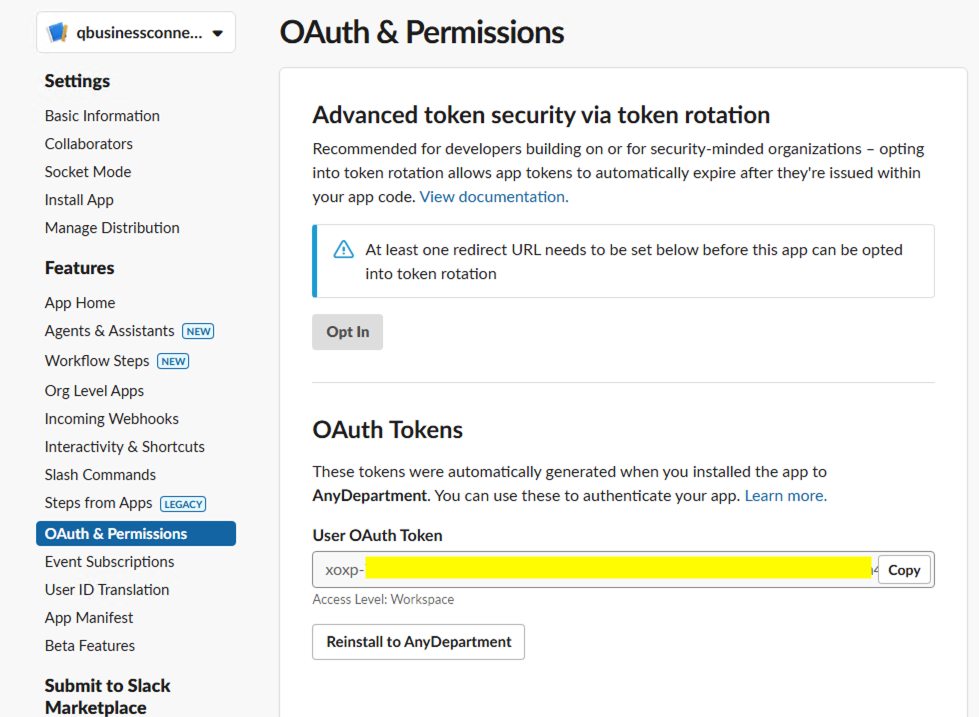Go to User ID Translation

107,590
